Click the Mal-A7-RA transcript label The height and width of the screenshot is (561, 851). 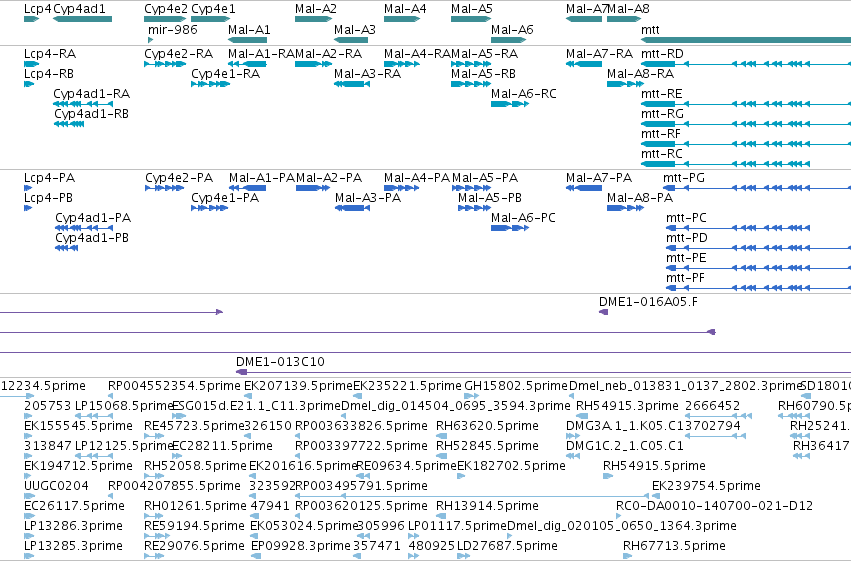pyautogui.click(x=599, y=54)
